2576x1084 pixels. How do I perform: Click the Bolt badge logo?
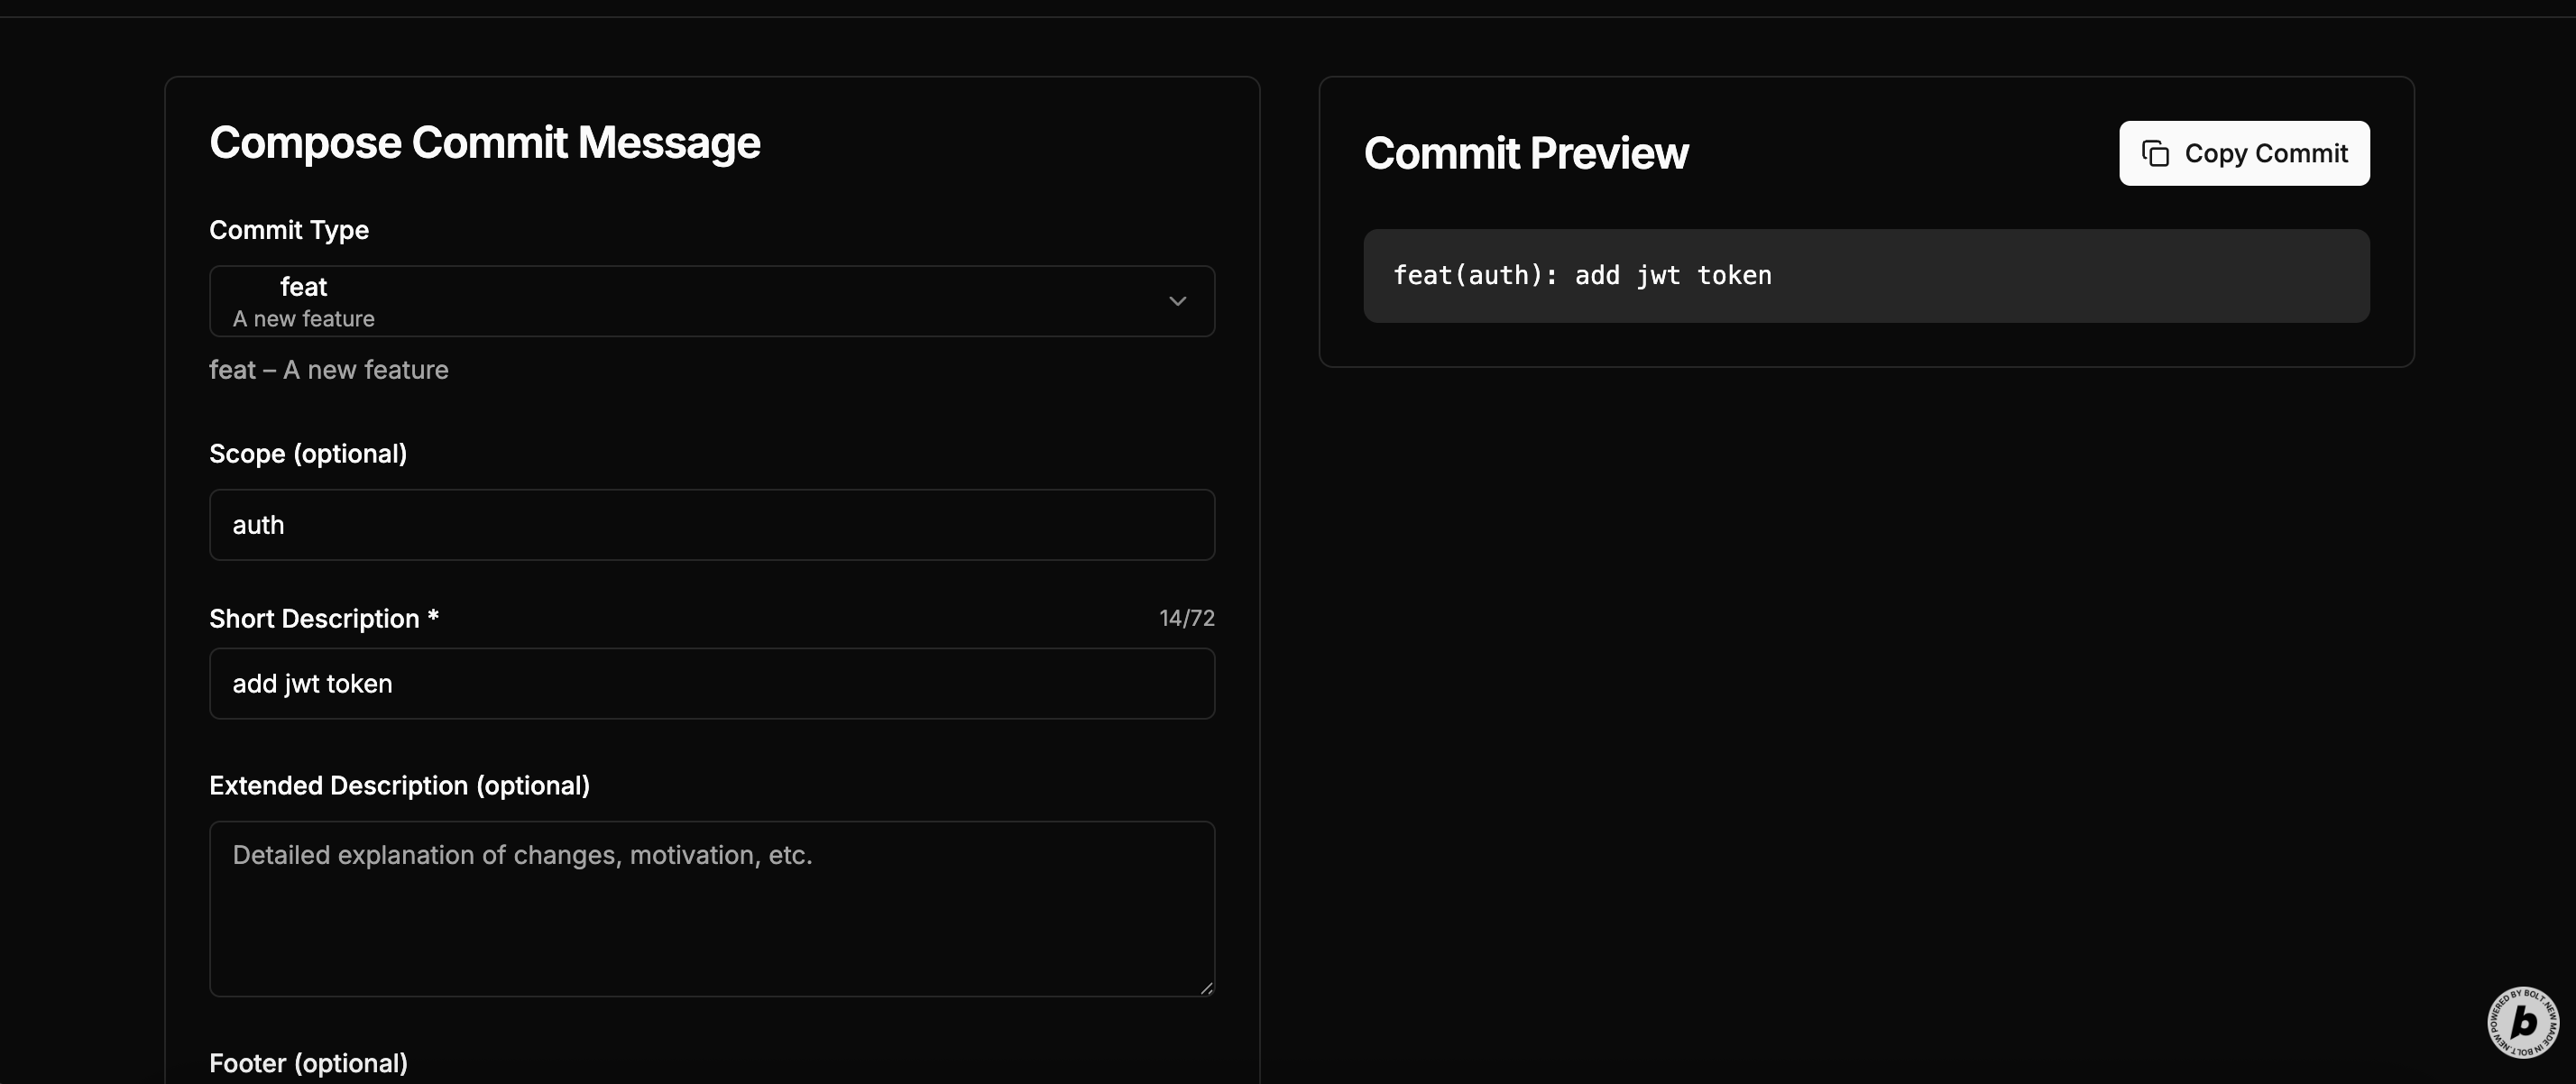2522,1021
